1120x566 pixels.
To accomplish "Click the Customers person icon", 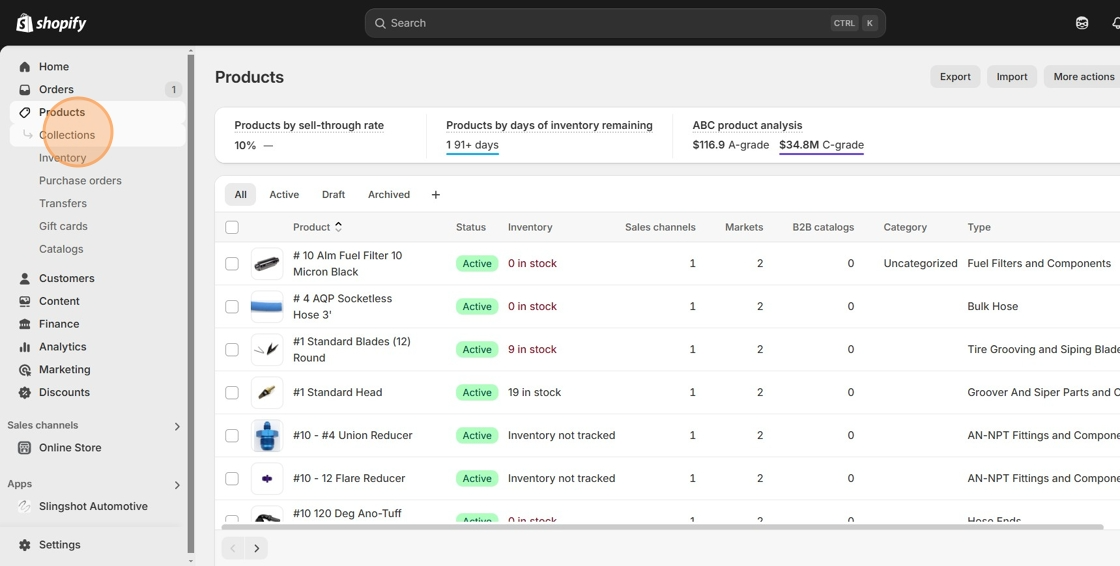I will tap(25, 279).
